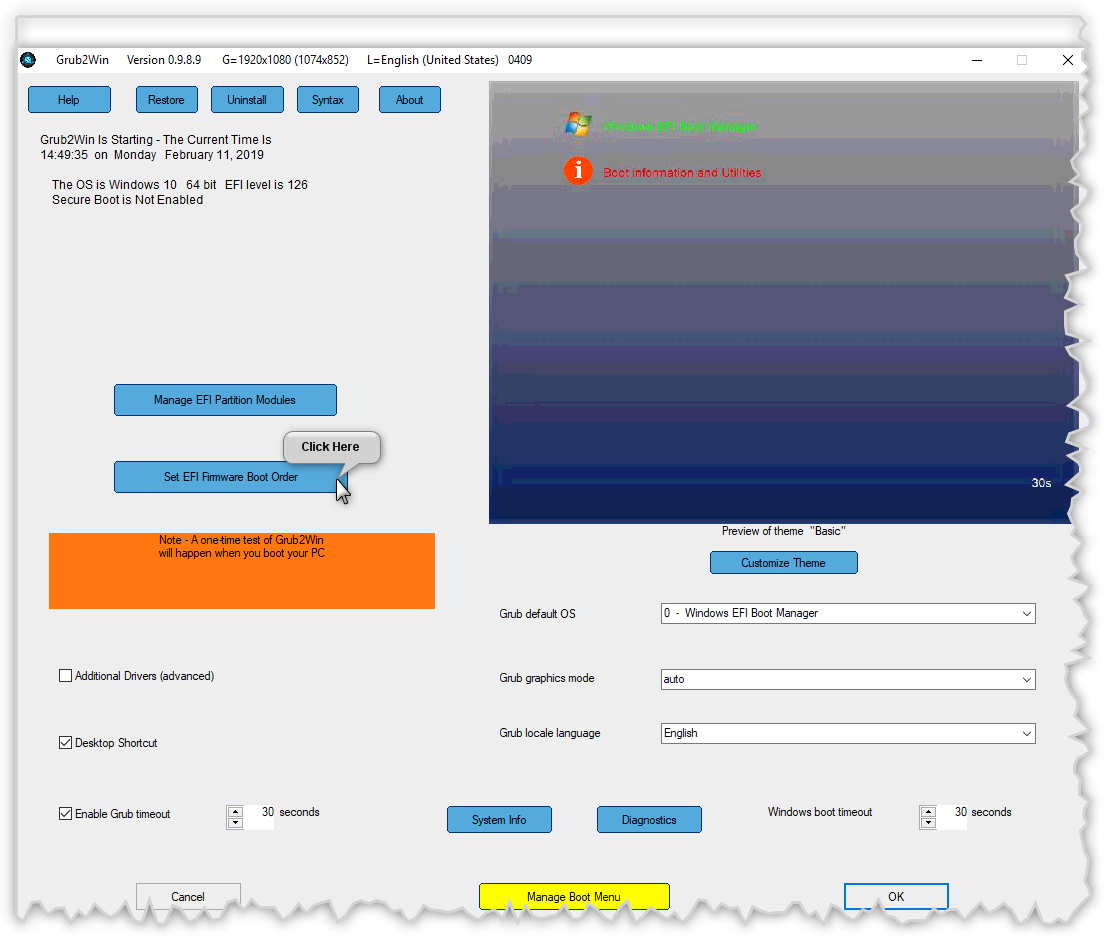This screenshot has height=941, width=1107.
Task: Enable Additional Drivers (advanced) checkbox
Action: click(x=66, y=676)
